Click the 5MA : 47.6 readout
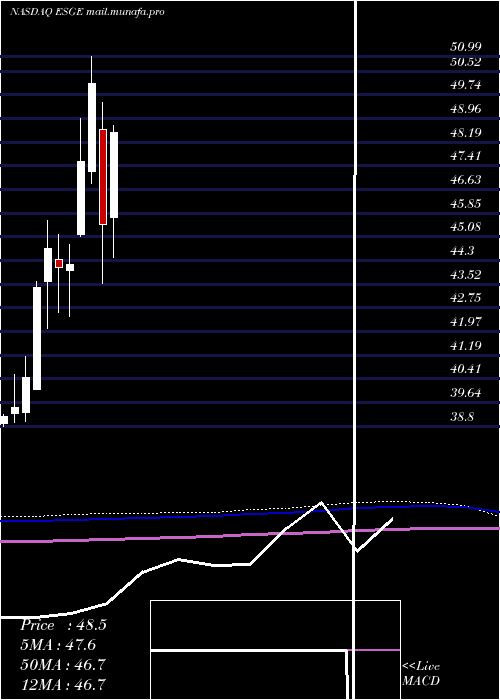Viewport: 500px width, 700px height. pyautogui.click(x=58, y=645)
